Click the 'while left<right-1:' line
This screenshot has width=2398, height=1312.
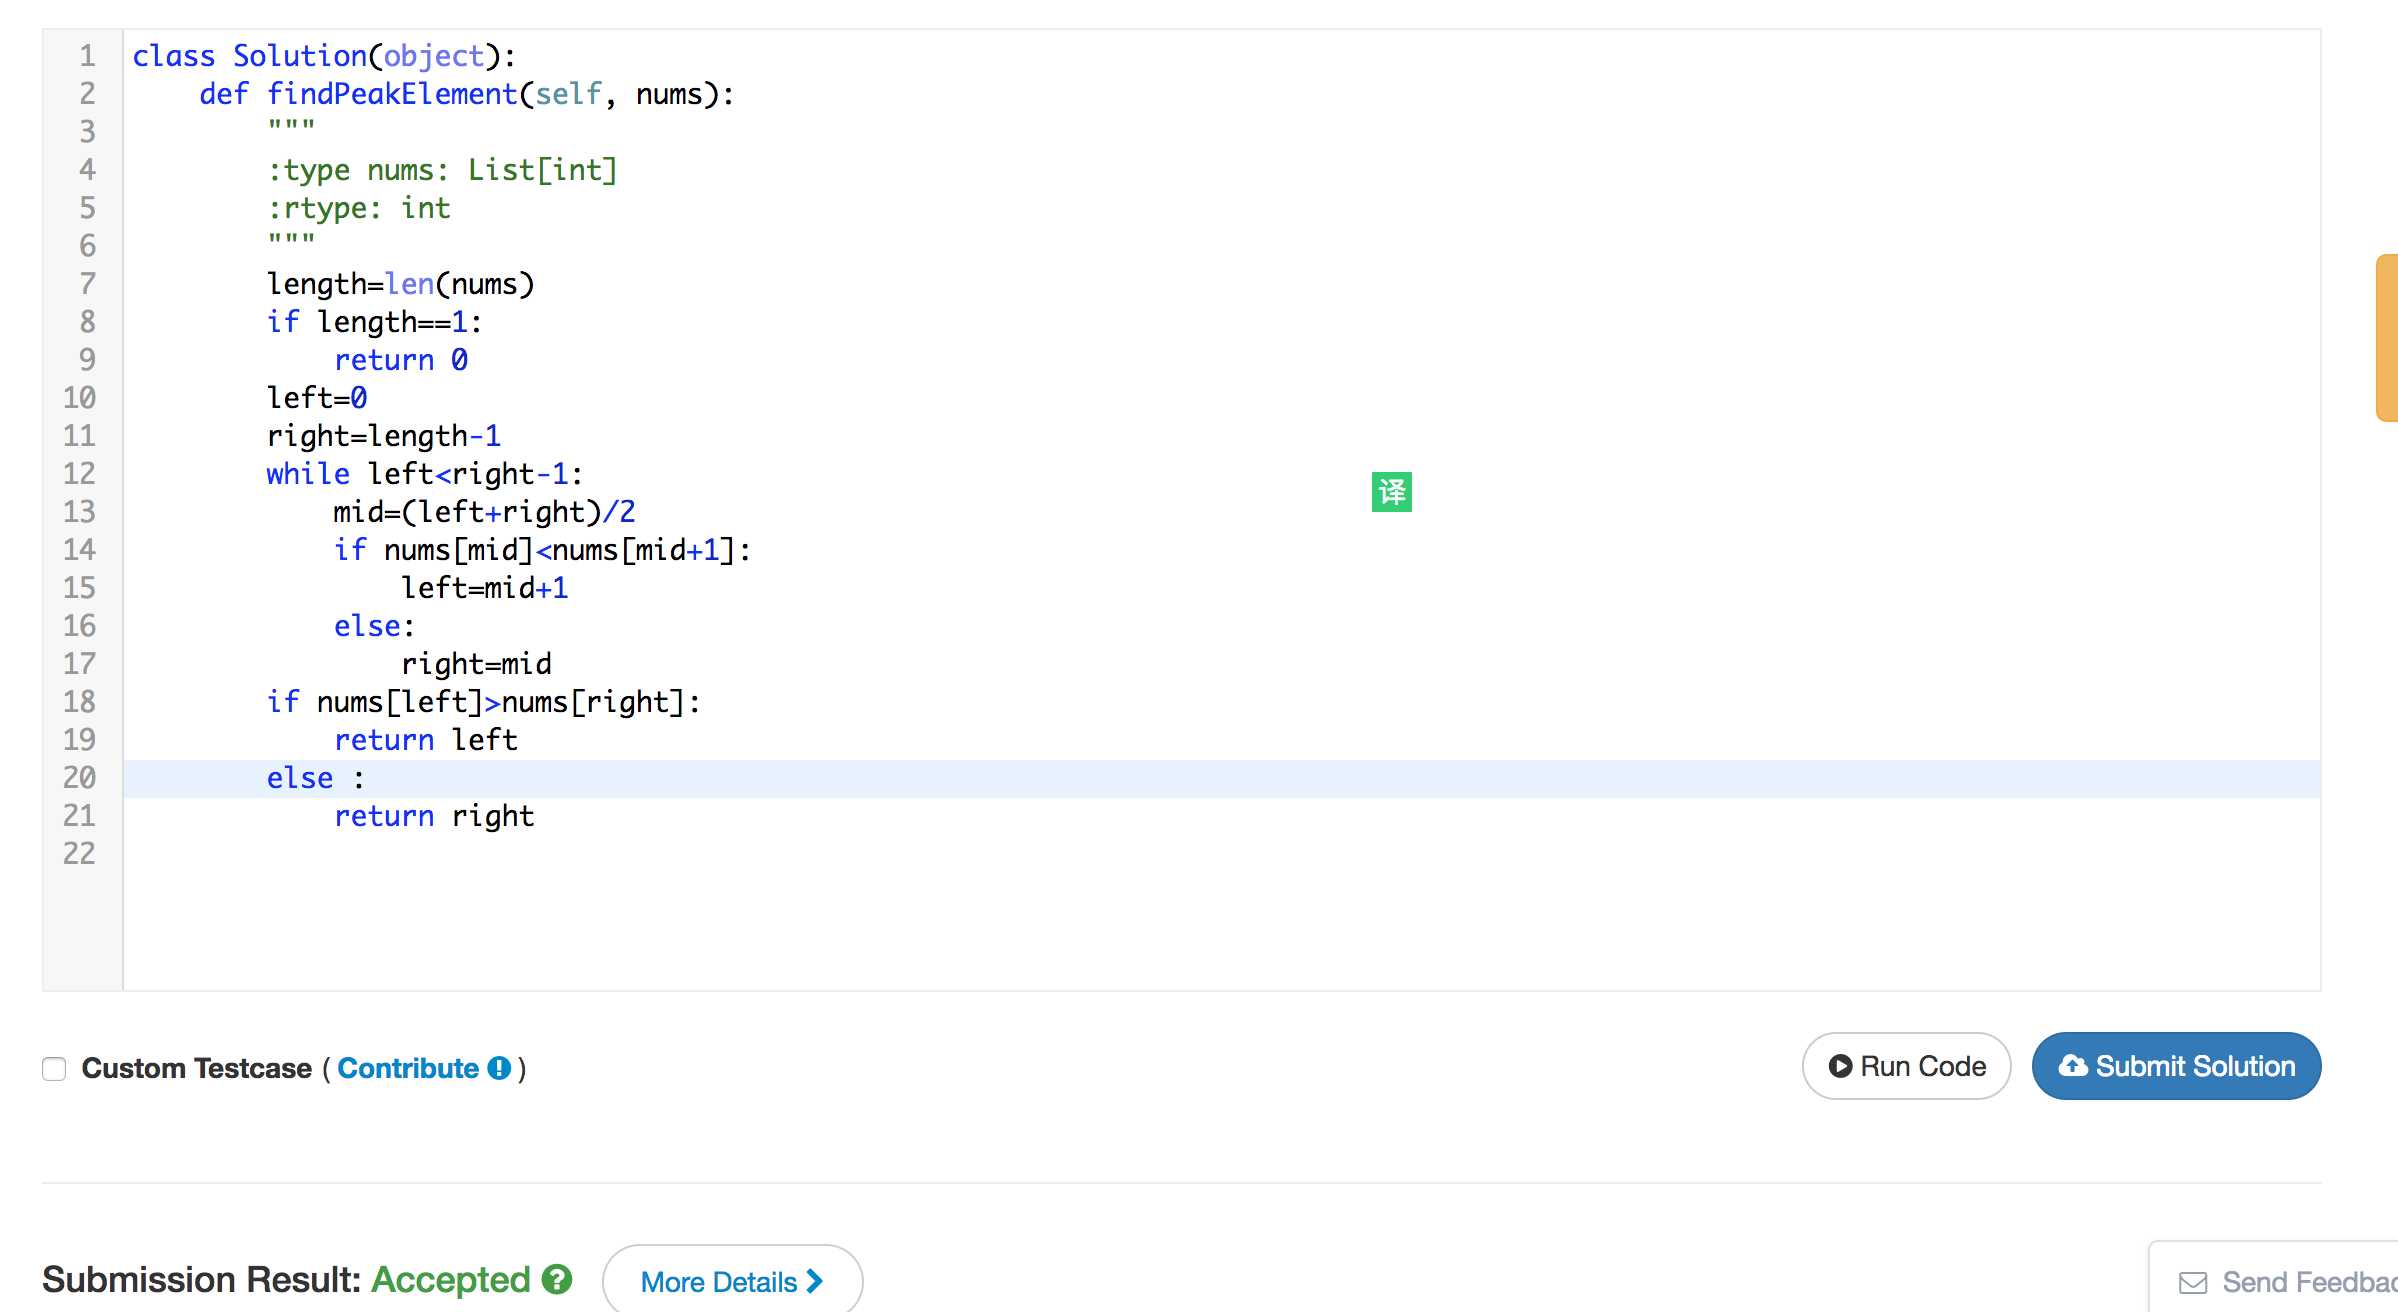424,474
